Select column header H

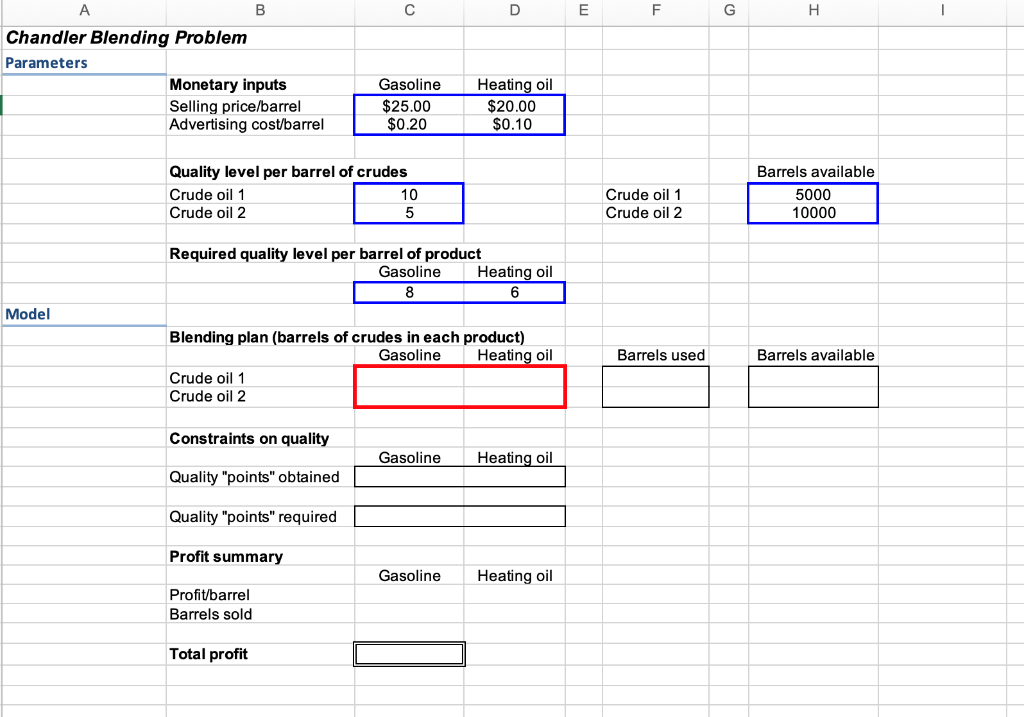813,11
